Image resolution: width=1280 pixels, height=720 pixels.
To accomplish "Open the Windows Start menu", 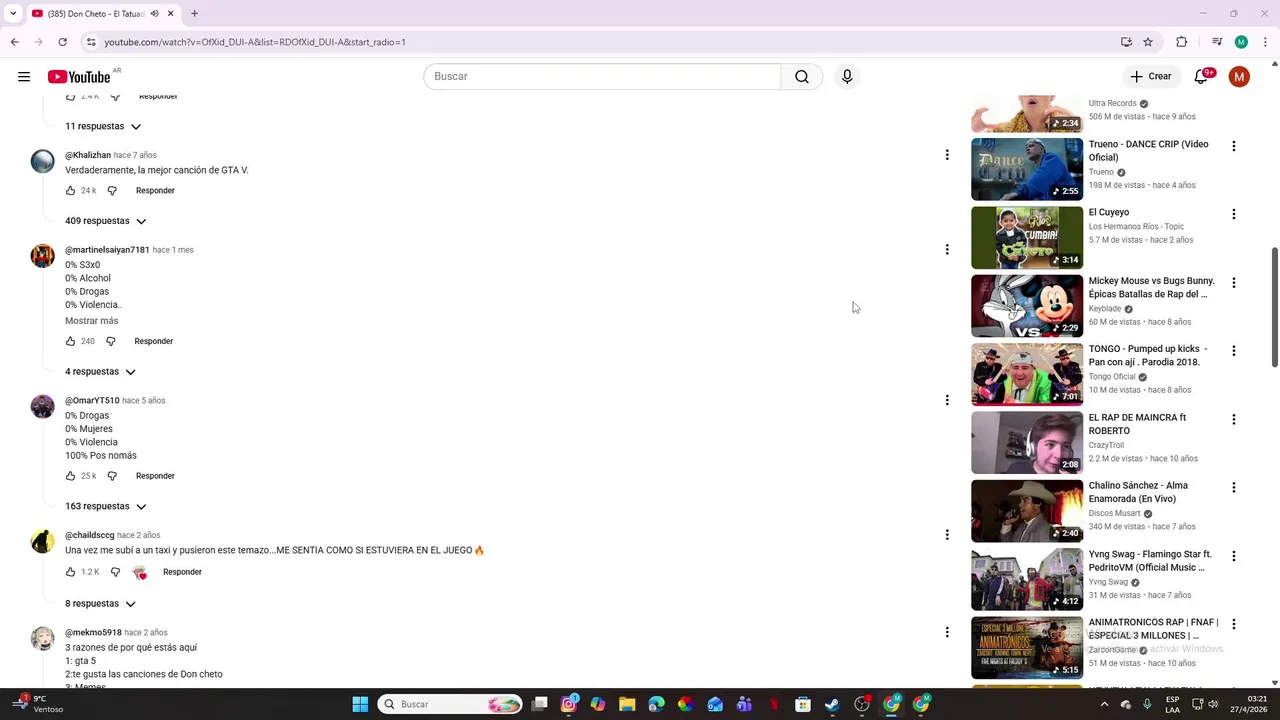I will 360,704.
